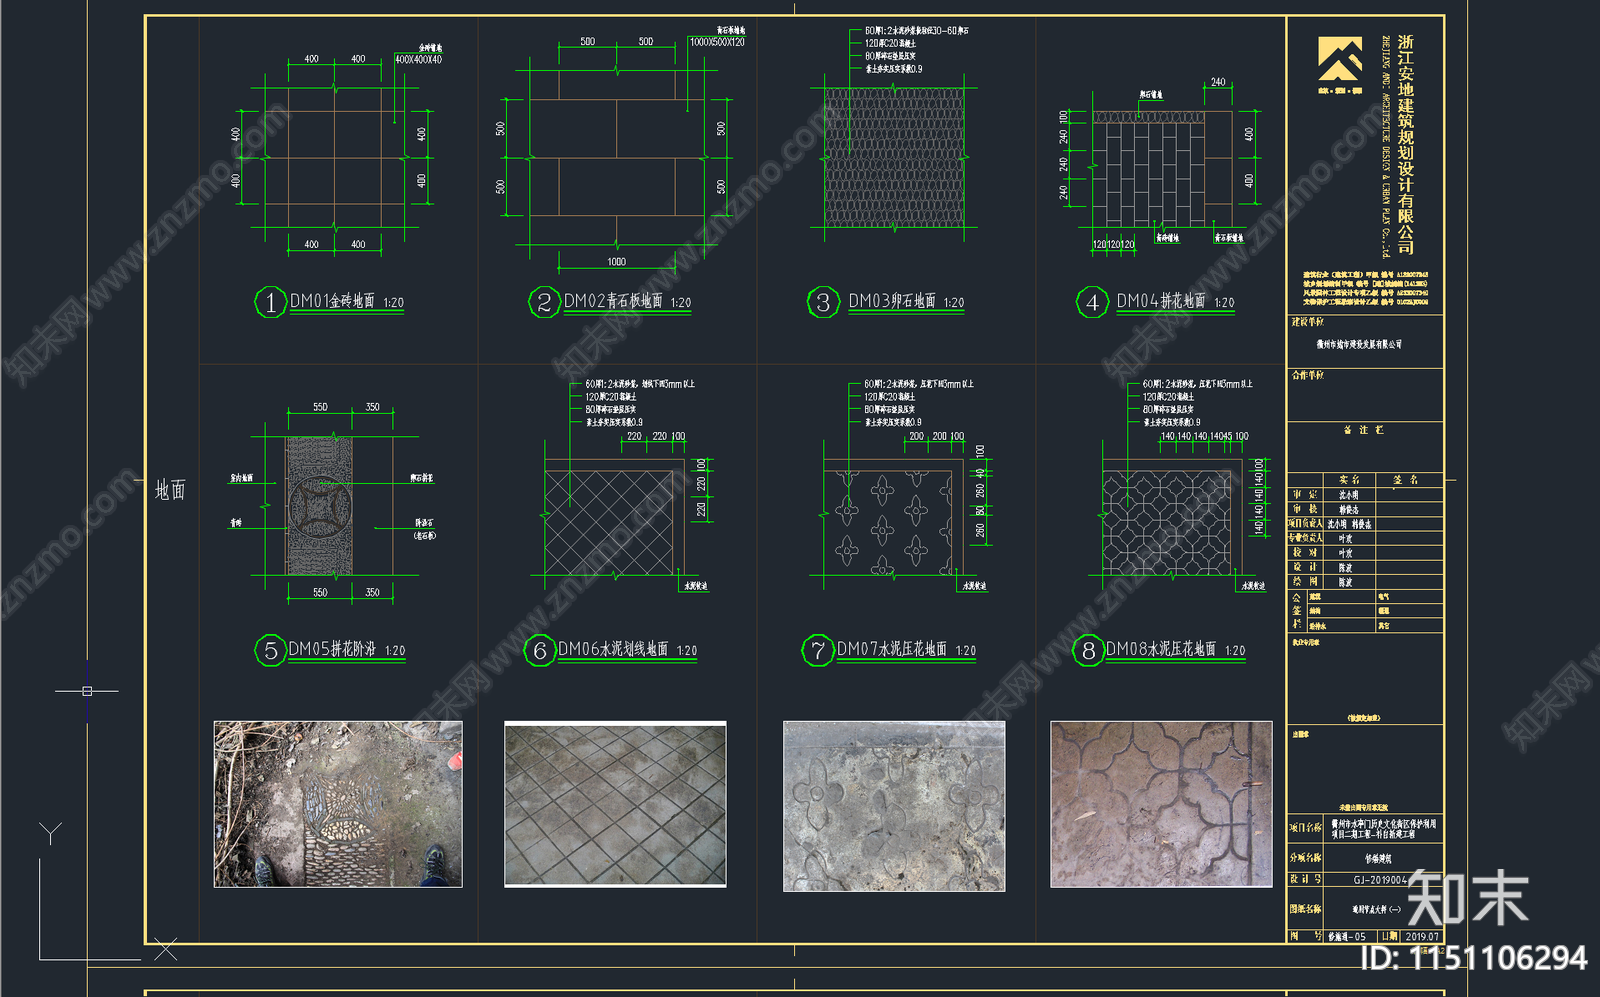Select the DM08 title text

(1161, 649)
